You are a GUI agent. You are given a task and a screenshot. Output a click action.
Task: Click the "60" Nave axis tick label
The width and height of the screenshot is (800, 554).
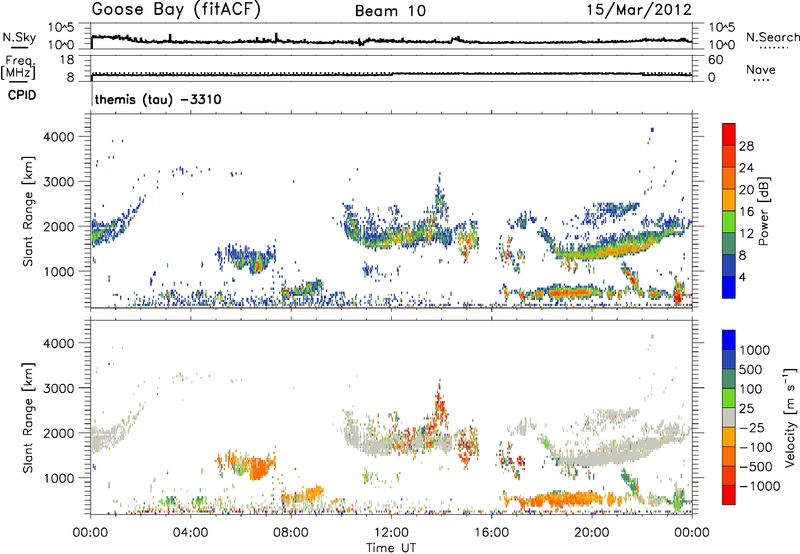[x=715, y=60]
